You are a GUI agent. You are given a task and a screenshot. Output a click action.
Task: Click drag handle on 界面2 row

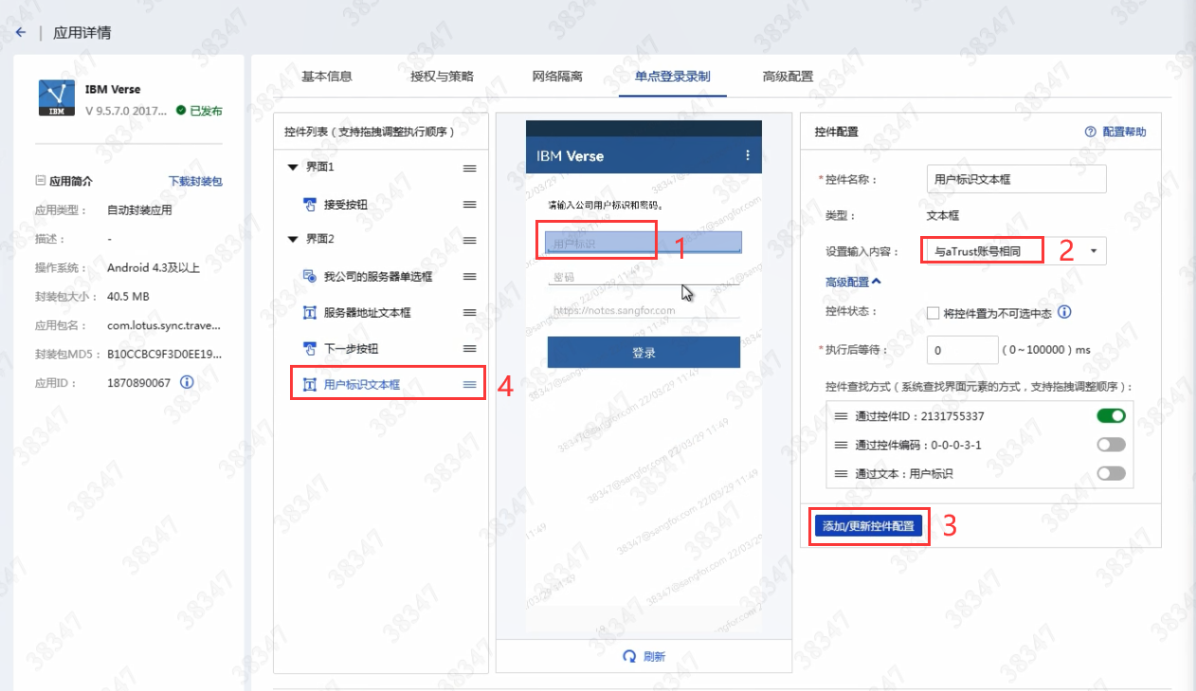point(470,240)
